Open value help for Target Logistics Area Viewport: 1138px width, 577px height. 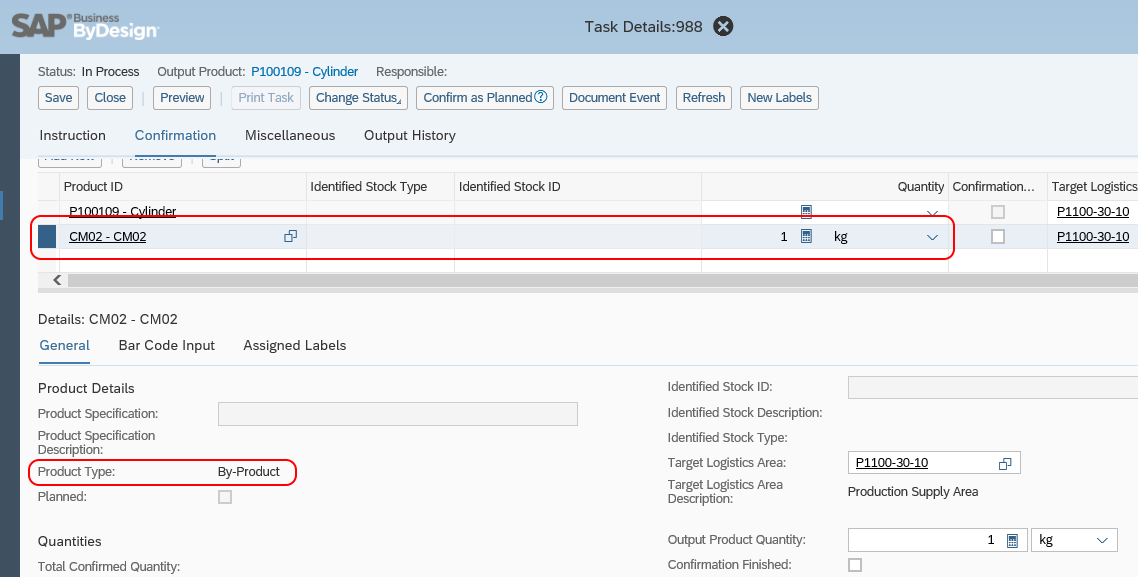point(1004,462)
